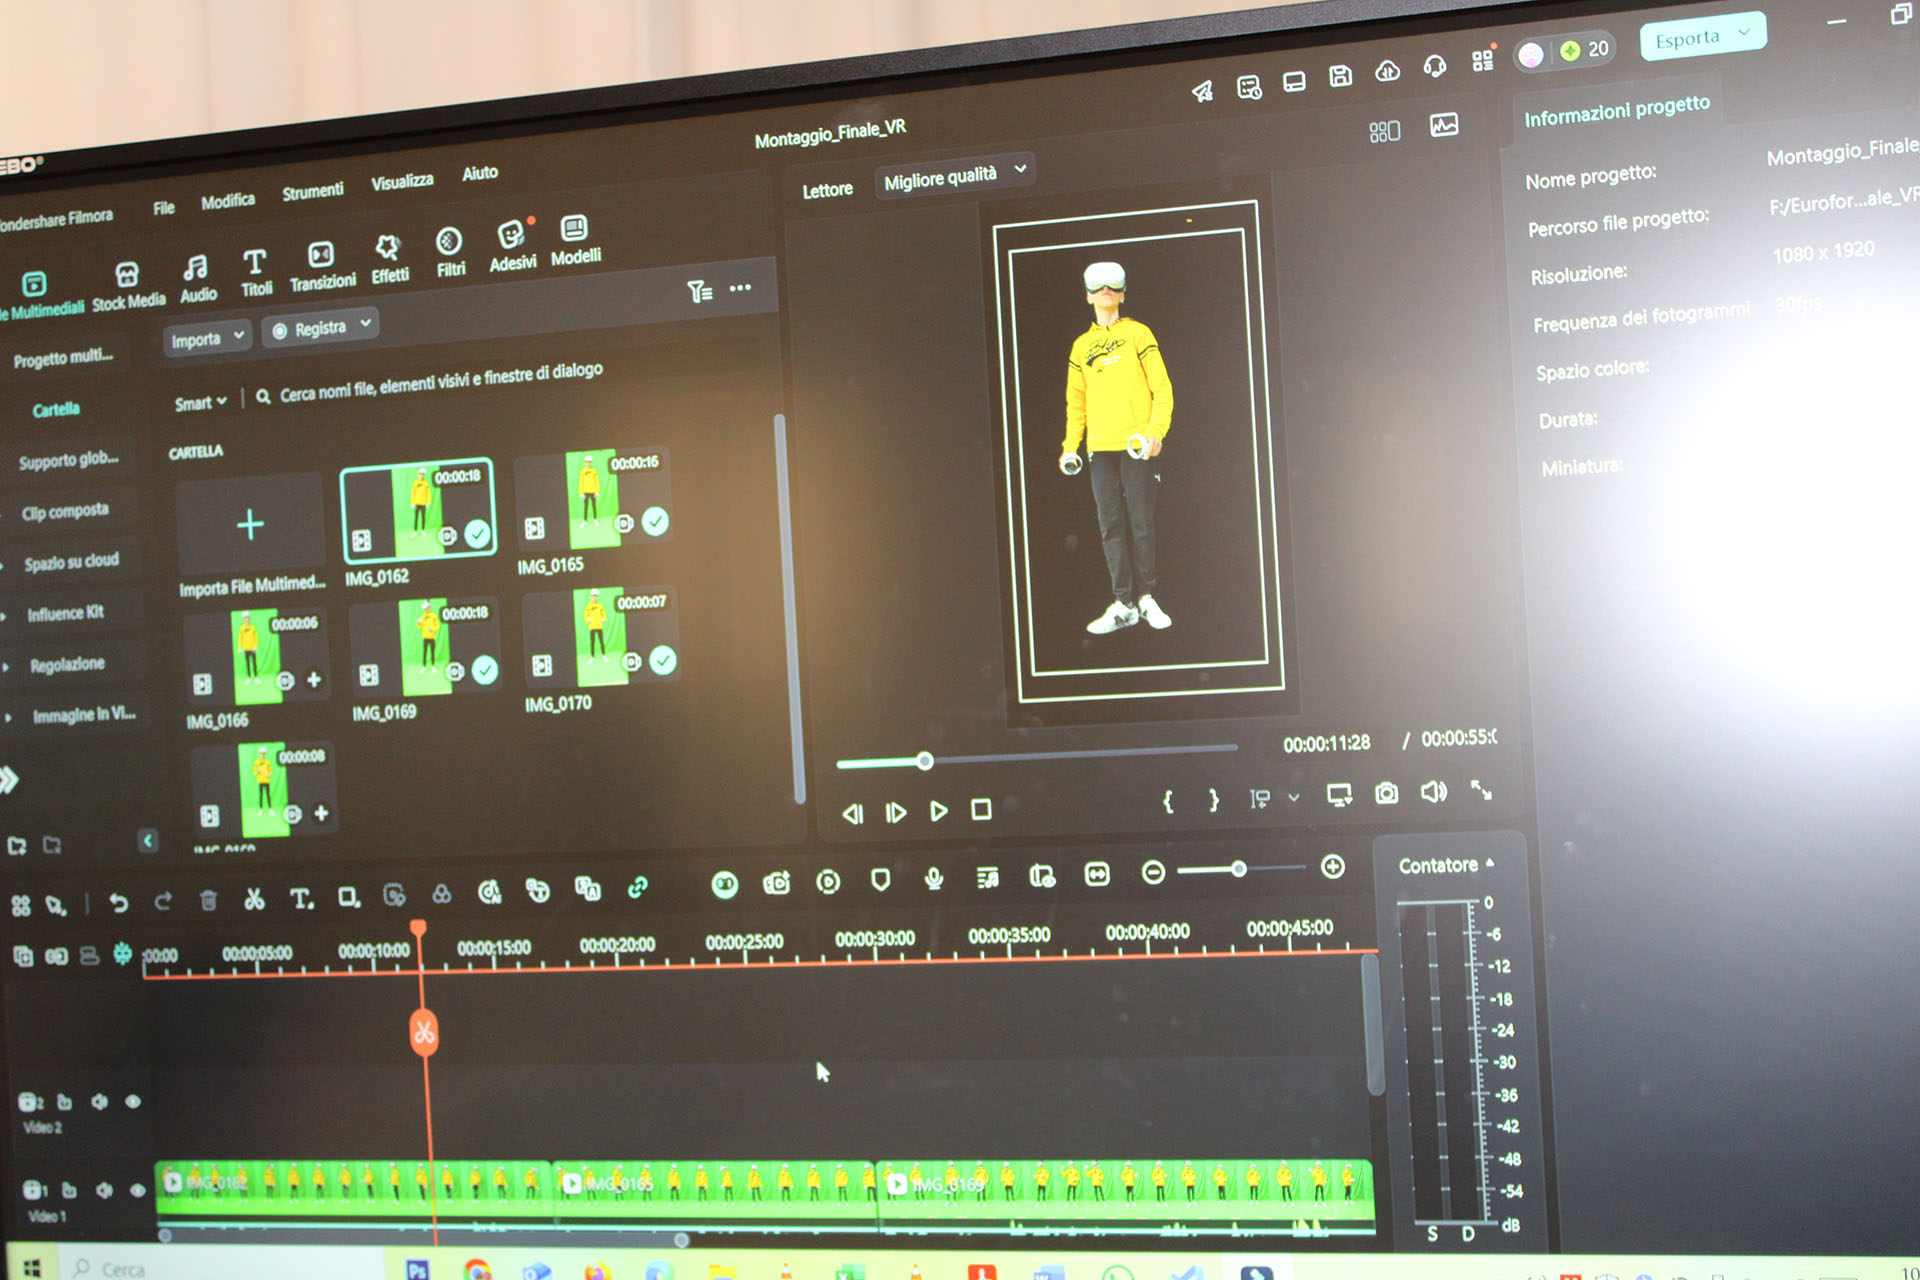Take a snapshot of preview
1920x1280 pixels.
1386,794
